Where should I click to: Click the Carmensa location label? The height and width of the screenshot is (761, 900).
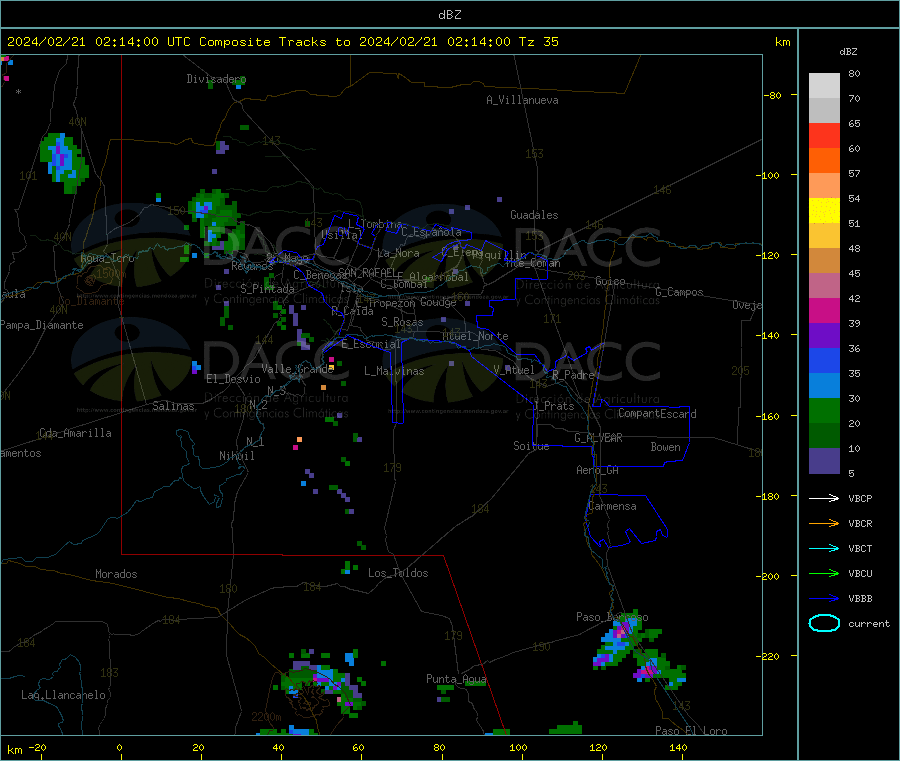tap(612, 506)
